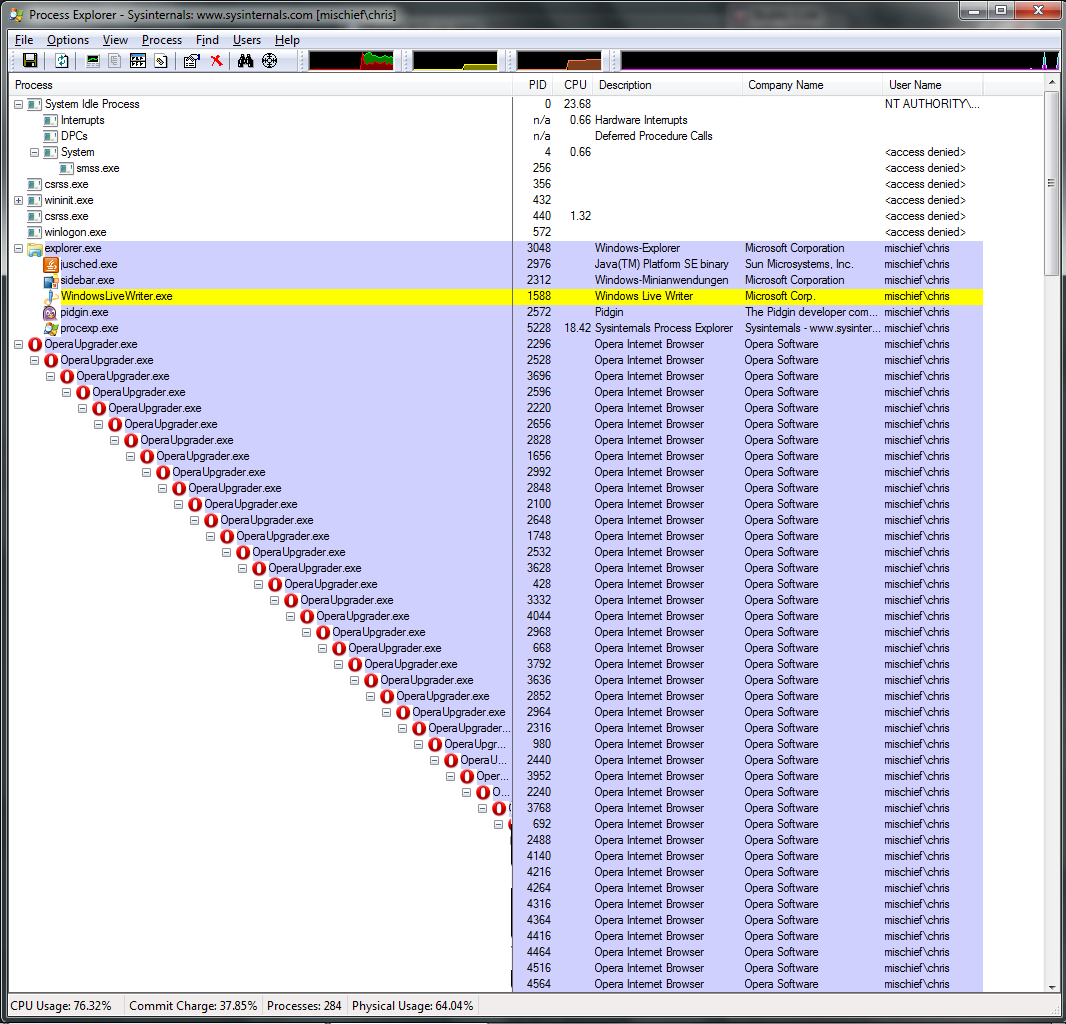Click the WindowsLiveWriter.exe process icon

tap(50, 296)
